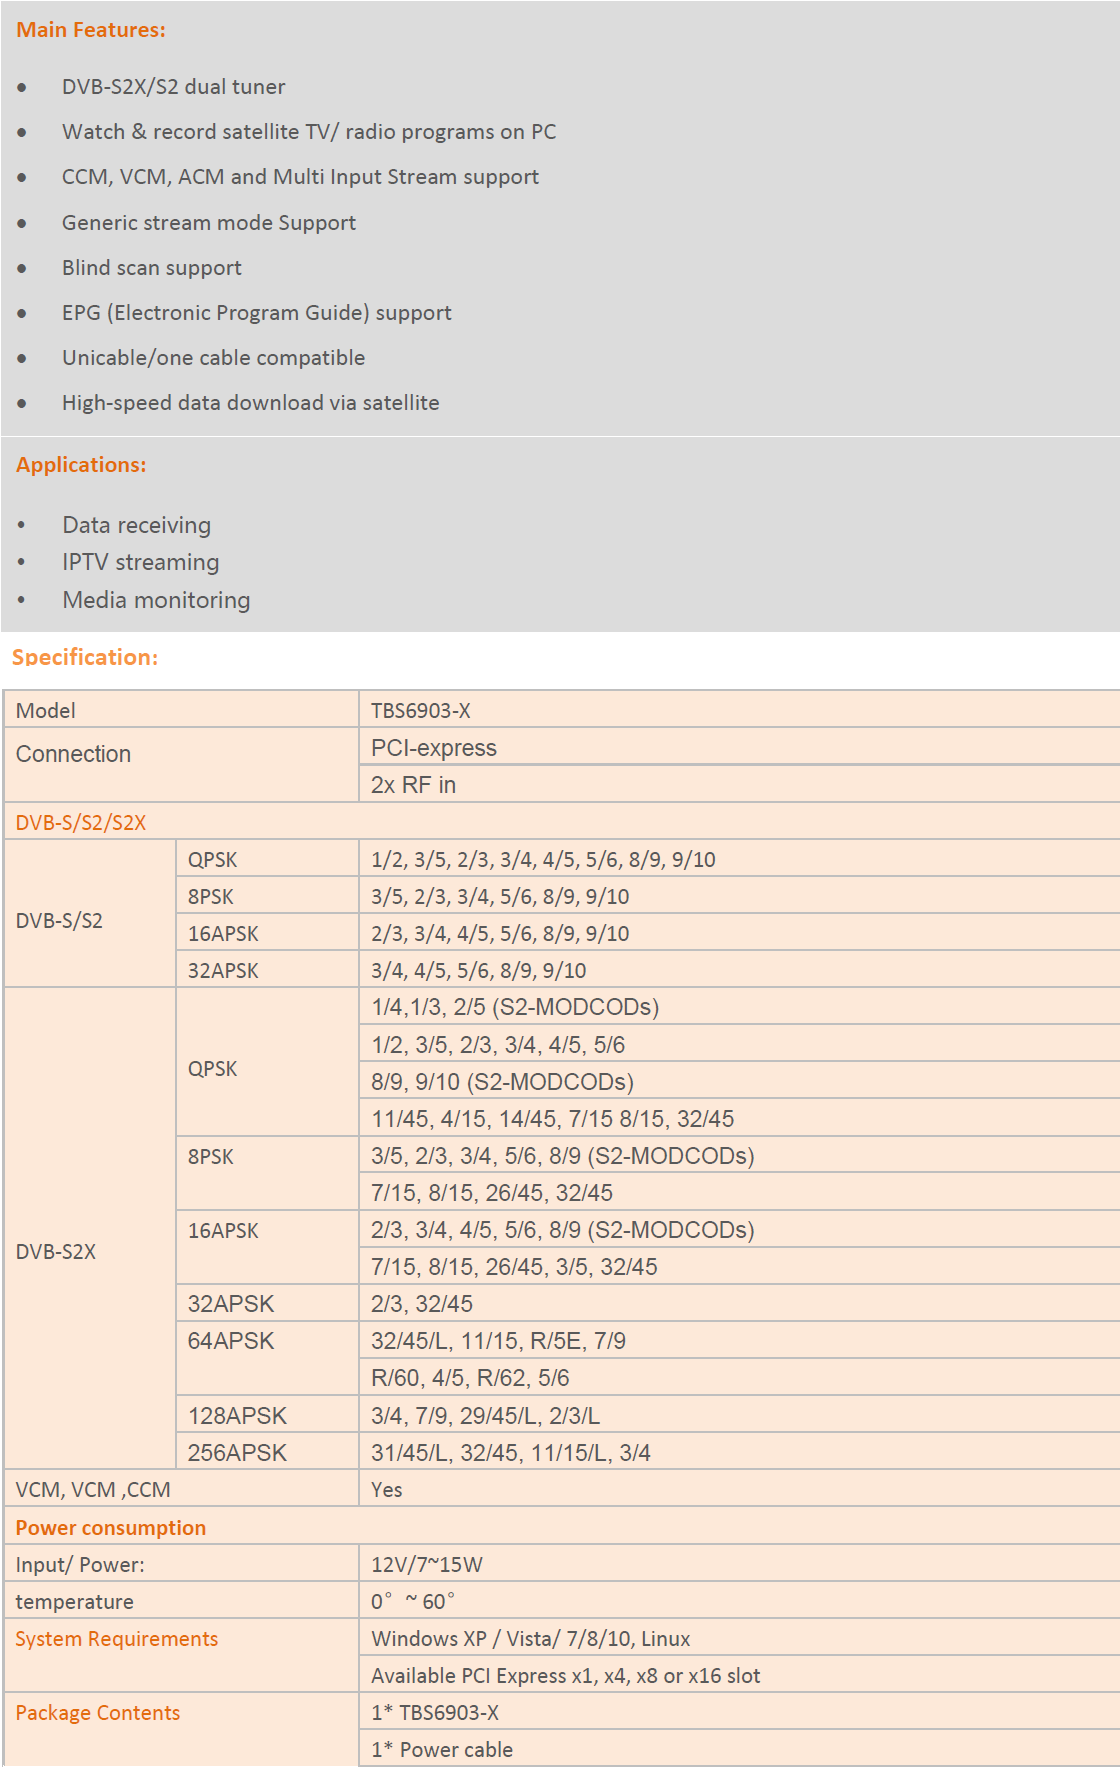Click the System Requirements label
The height and width of the screenshot is (1772, 1120).
[117, 1639]
